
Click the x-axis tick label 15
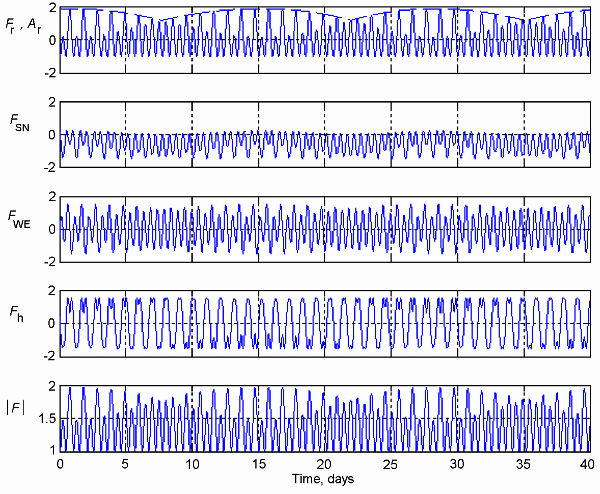259,465
